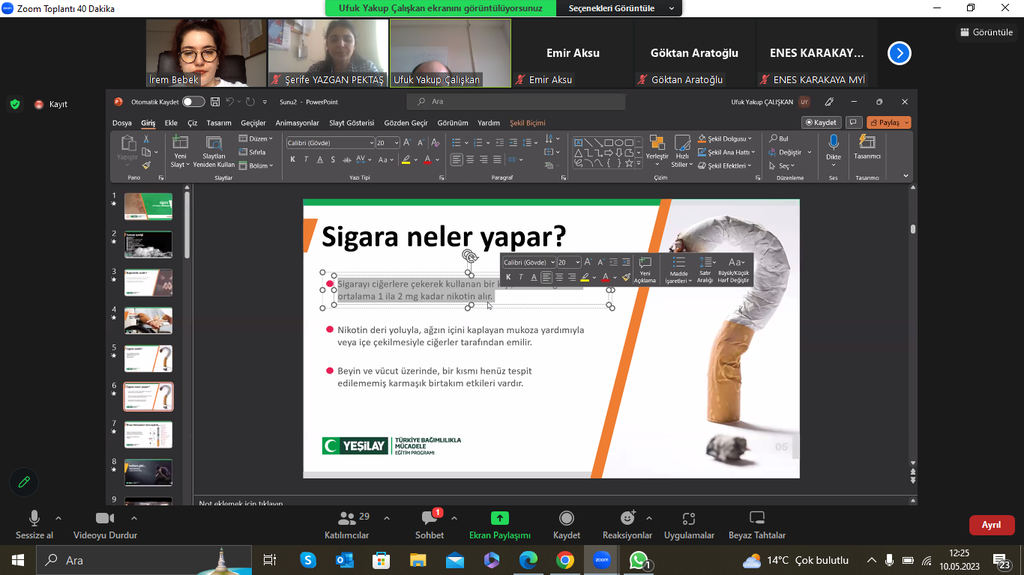Click the Cut scissors icon
This screenshot has height=575, width=1024.
[x=146, y=139]
